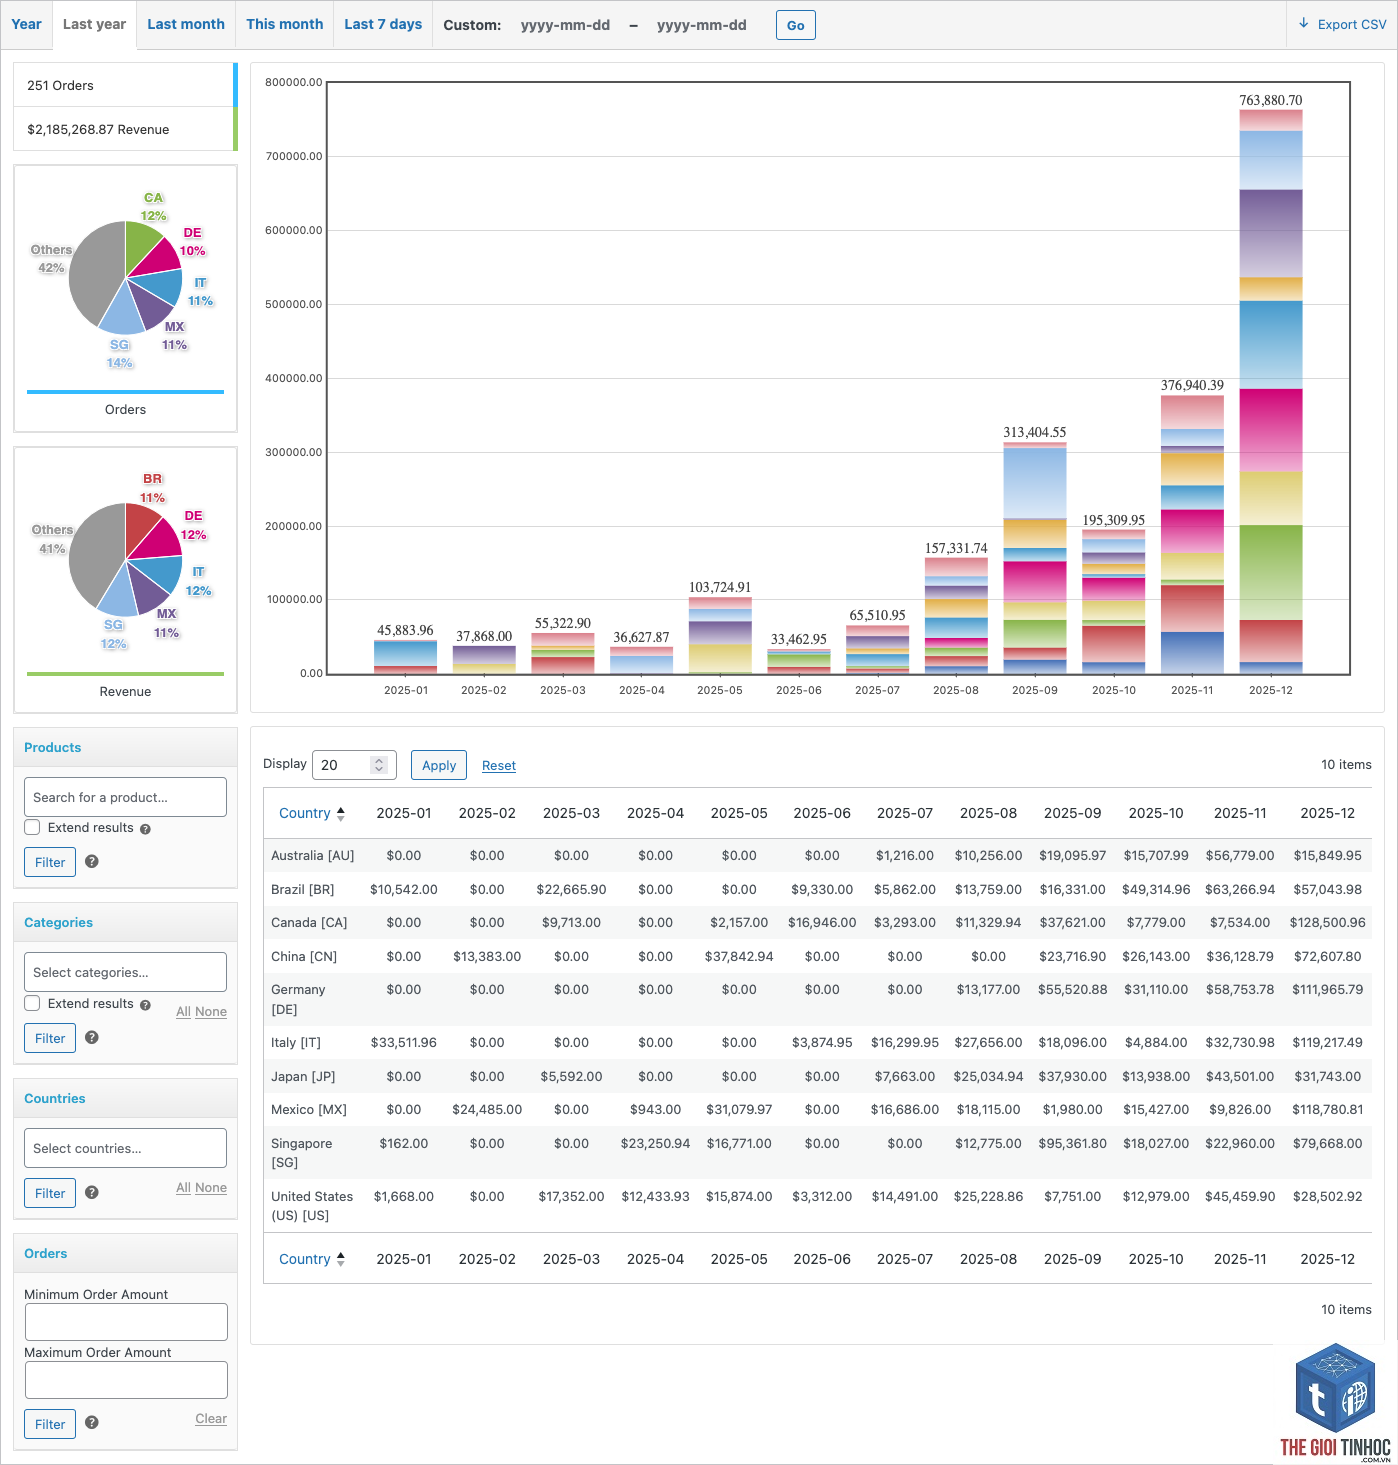Click the Italy [IT] table row label
1398x1465 pixels.
296,1043
